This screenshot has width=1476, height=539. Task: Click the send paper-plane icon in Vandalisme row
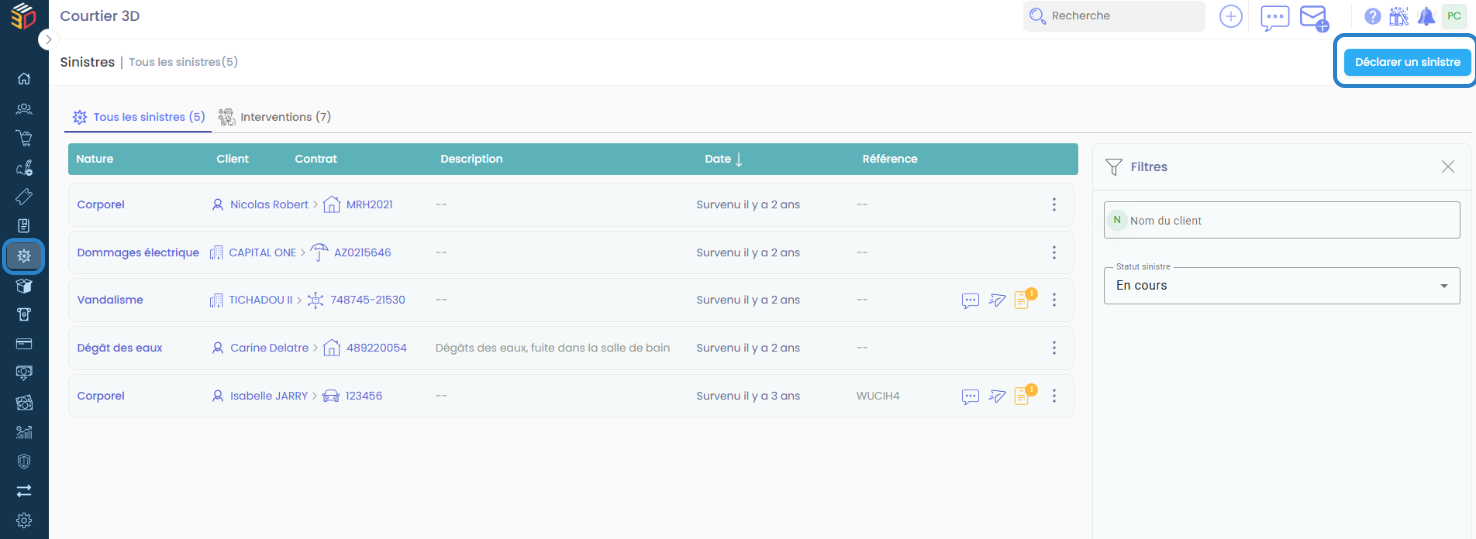997,300
